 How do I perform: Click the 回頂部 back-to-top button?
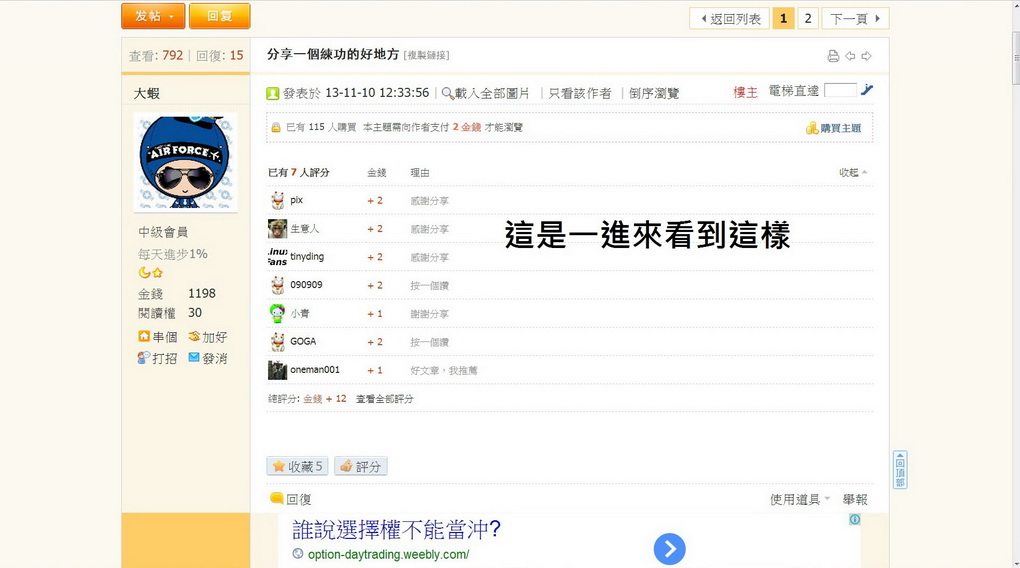pos(900,470)
